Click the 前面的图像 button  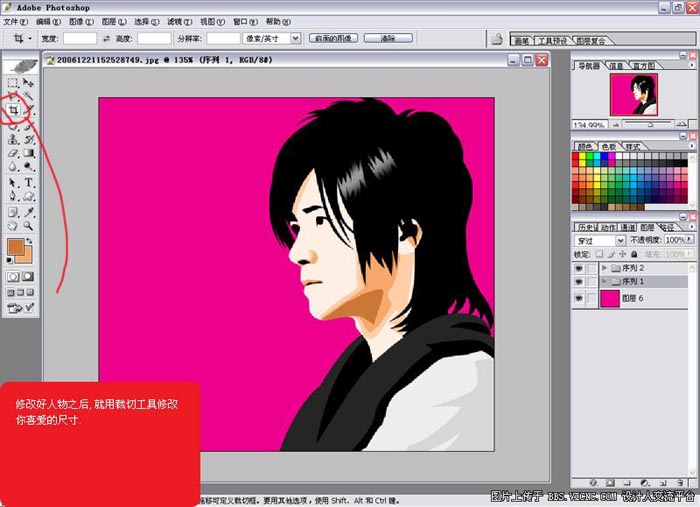pos(334,38)
